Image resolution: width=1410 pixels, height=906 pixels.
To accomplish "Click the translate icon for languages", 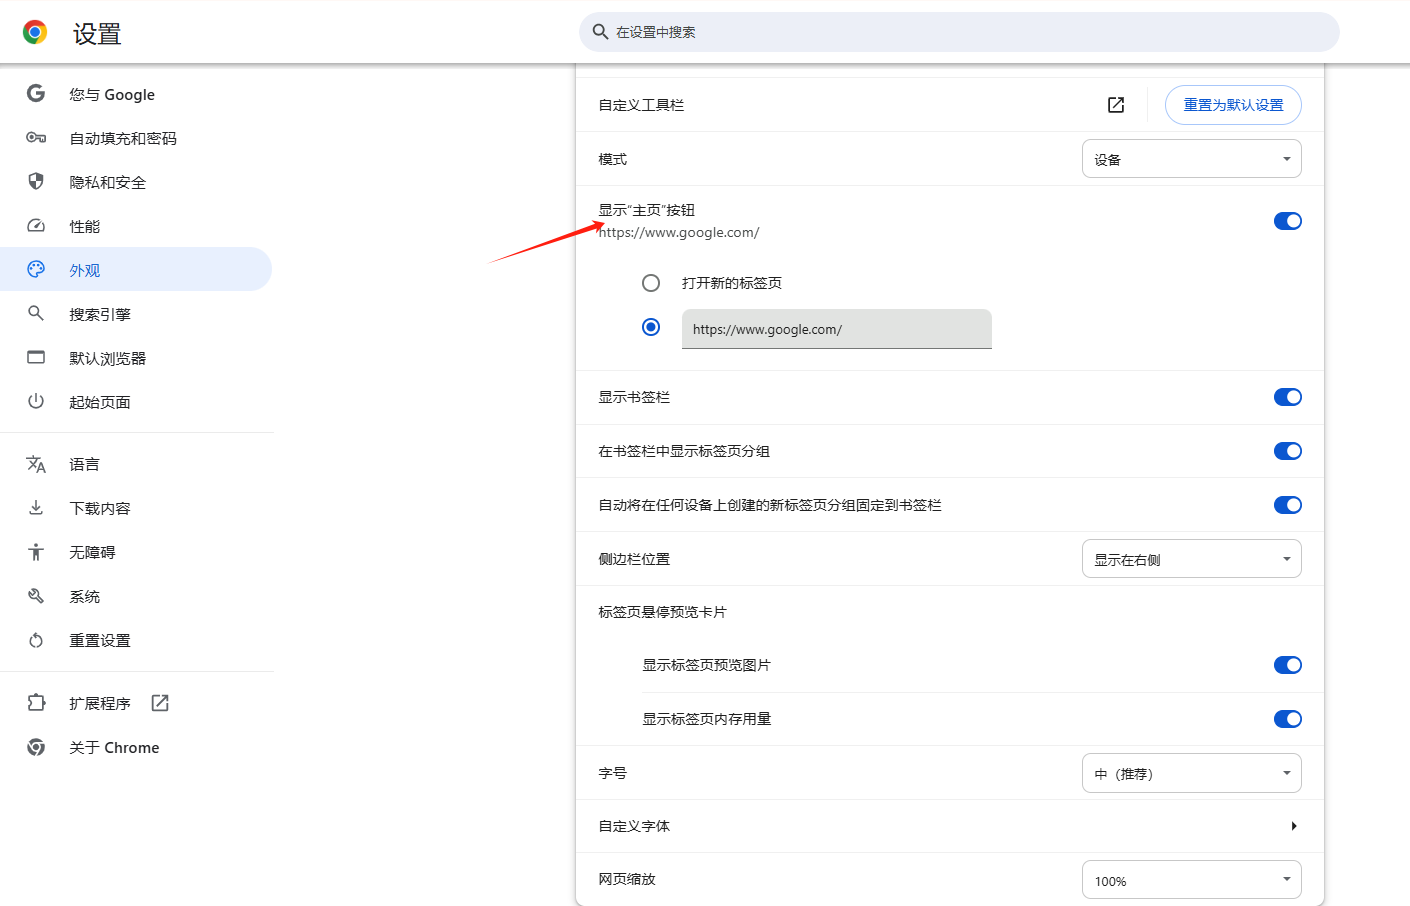I will pos(36,464).
